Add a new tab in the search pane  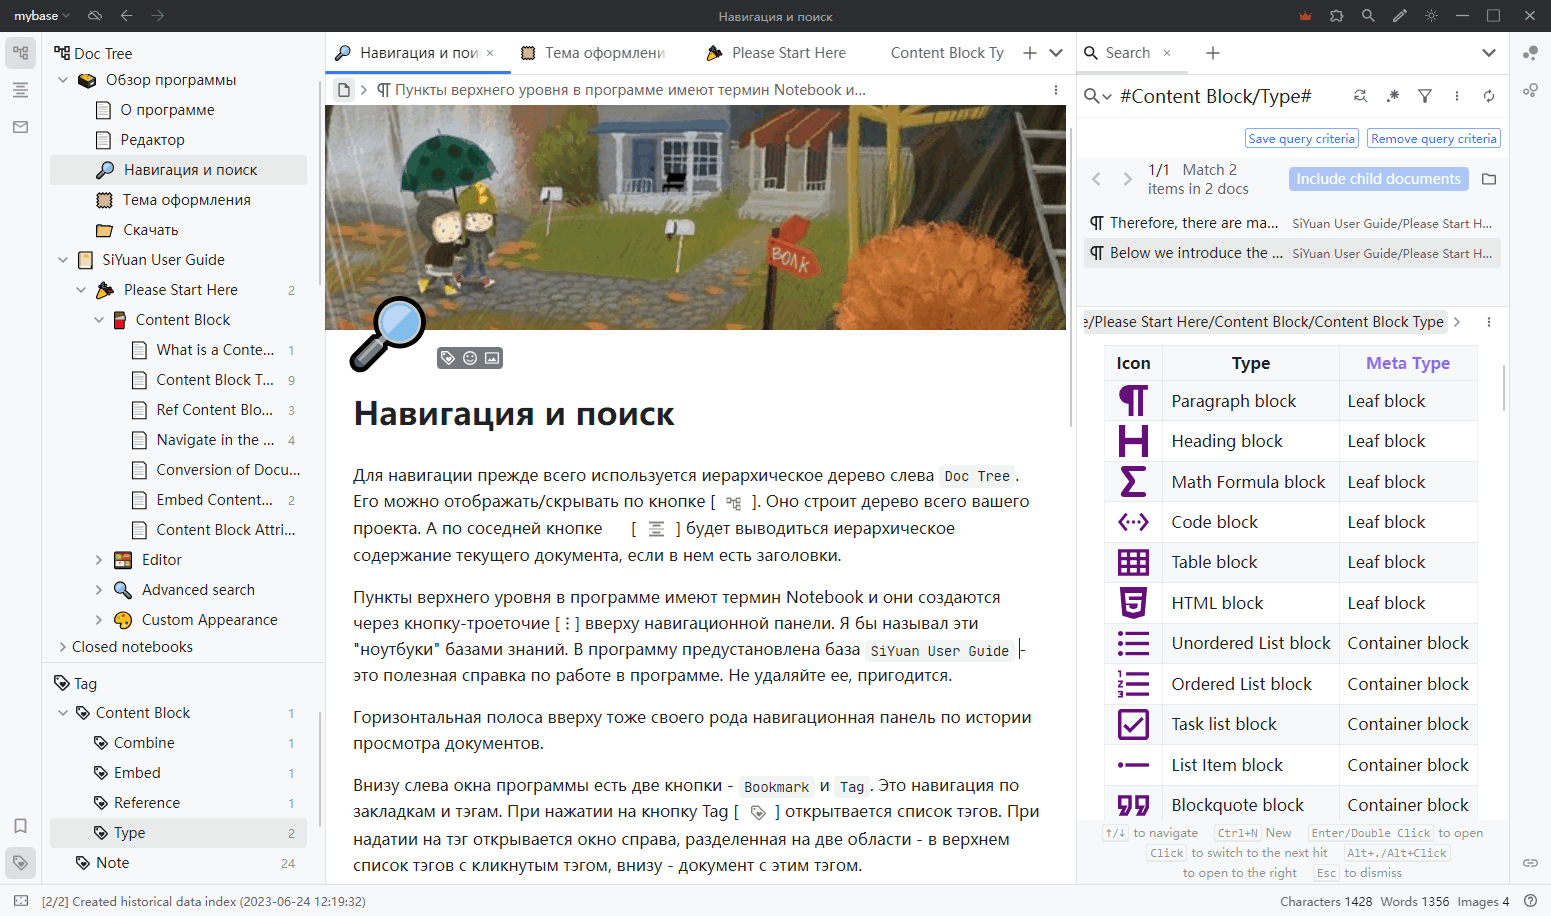[x=1213, y=53]
